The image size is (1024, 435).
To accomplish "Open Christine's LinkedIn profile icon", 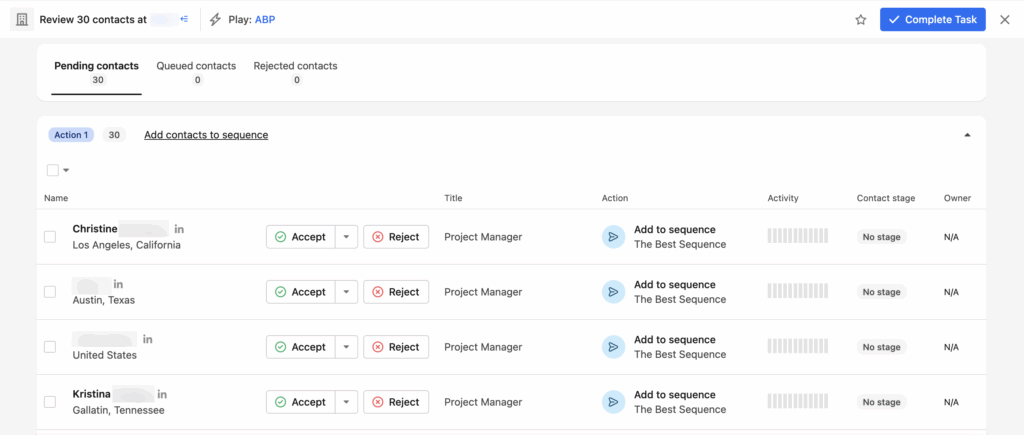I will (x=179, y=229).
